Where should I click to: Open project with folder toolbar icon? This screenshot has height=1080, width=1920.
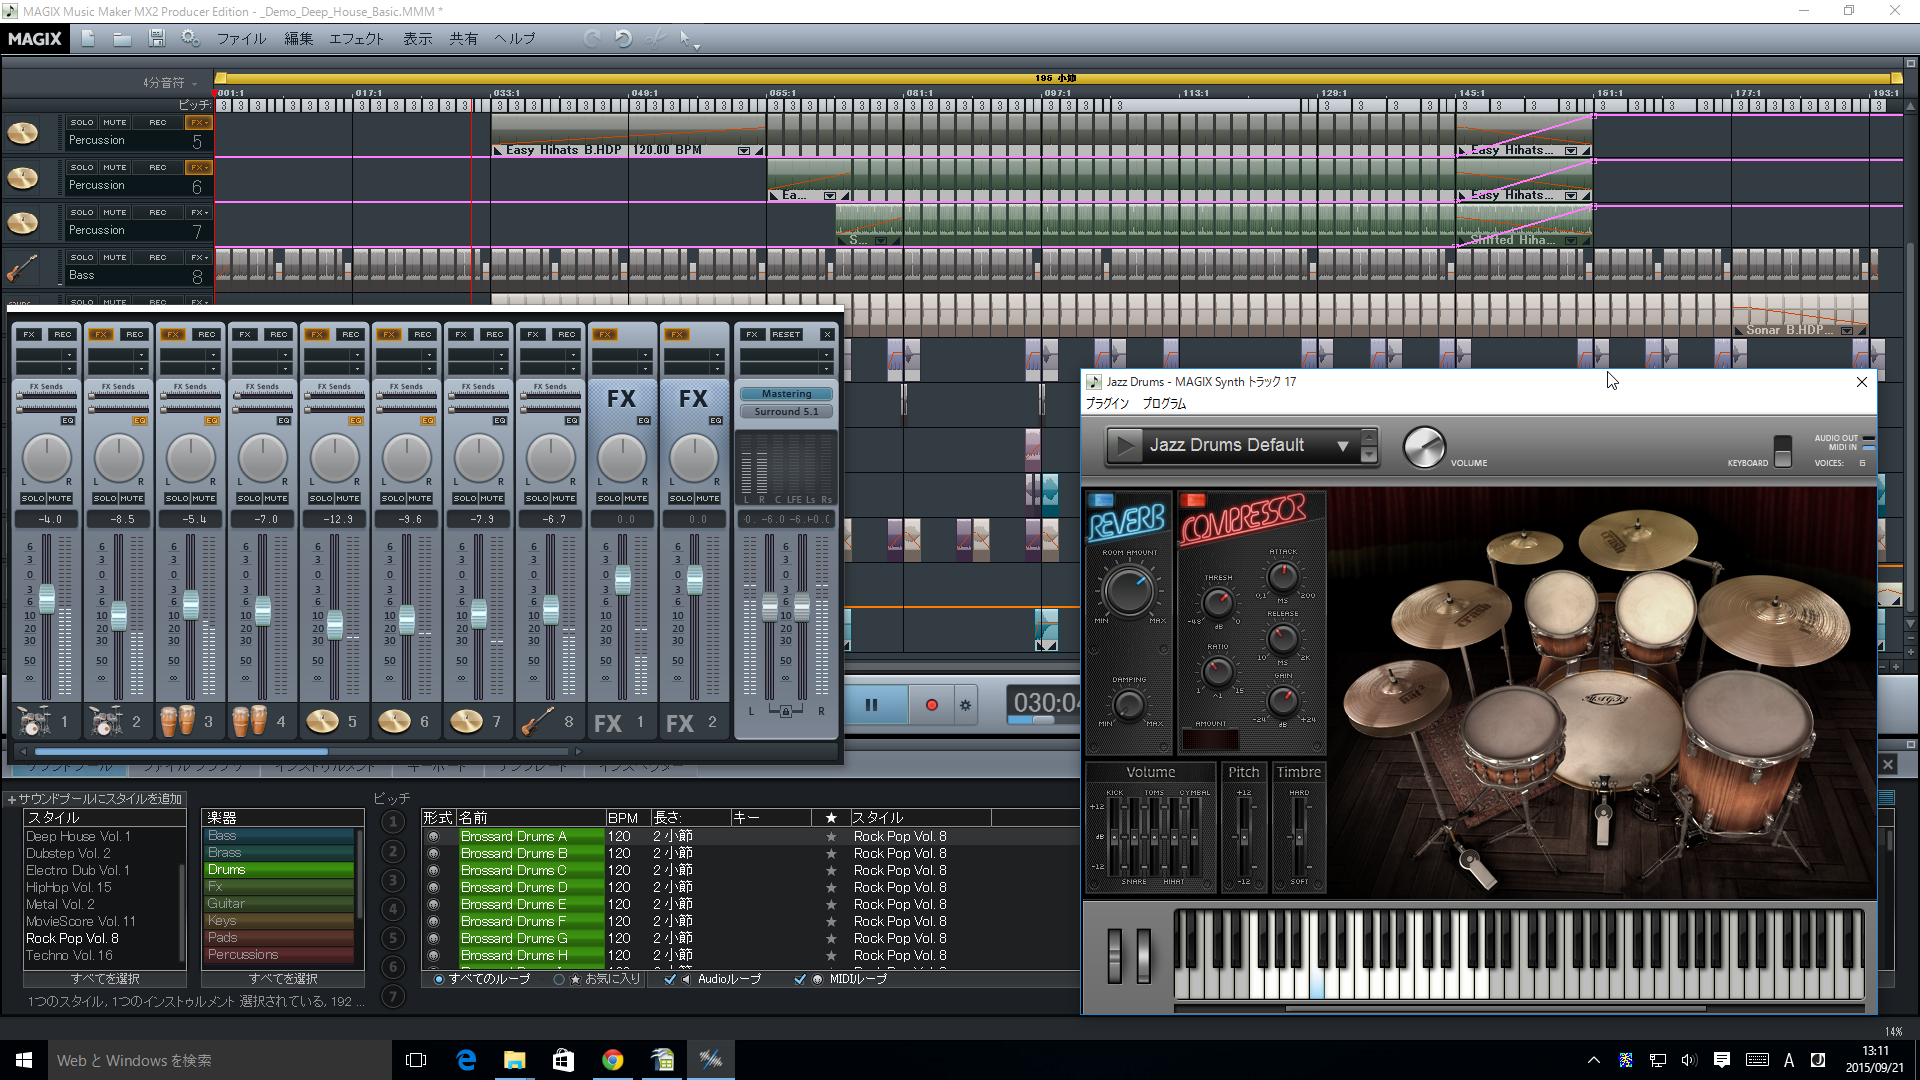[122, 38]
